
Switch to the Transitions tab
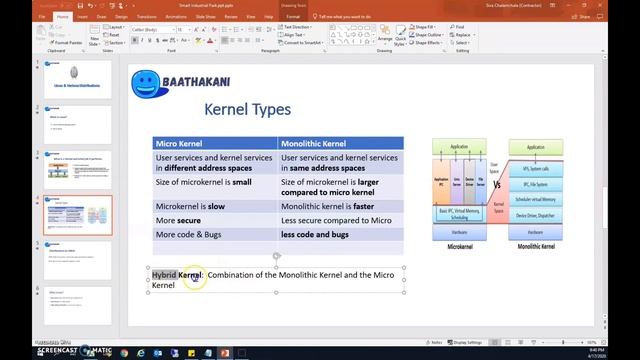tap(147, 17)
